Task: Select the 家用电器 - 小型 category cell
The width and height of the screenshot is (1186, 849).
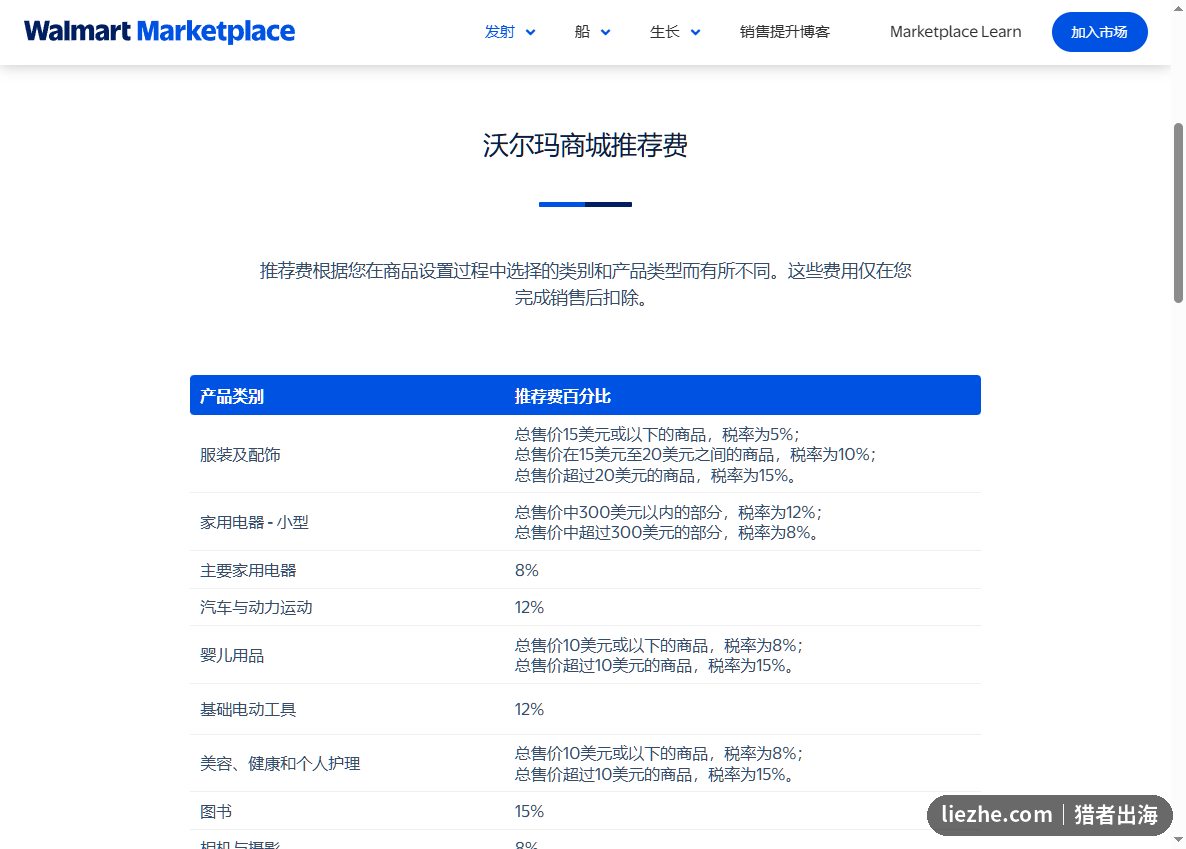Action: tap(254, 522)
